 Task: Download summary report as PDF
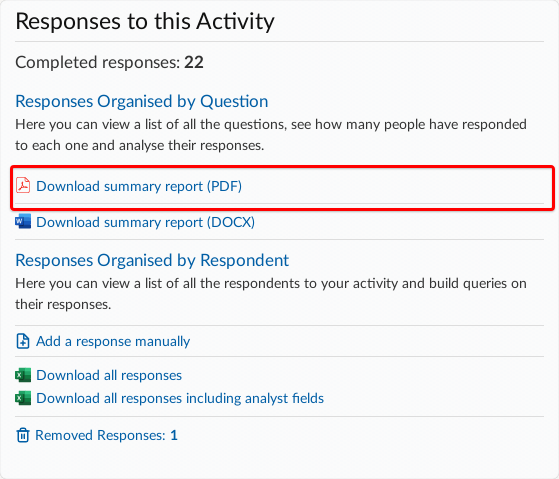click(139, 186)
